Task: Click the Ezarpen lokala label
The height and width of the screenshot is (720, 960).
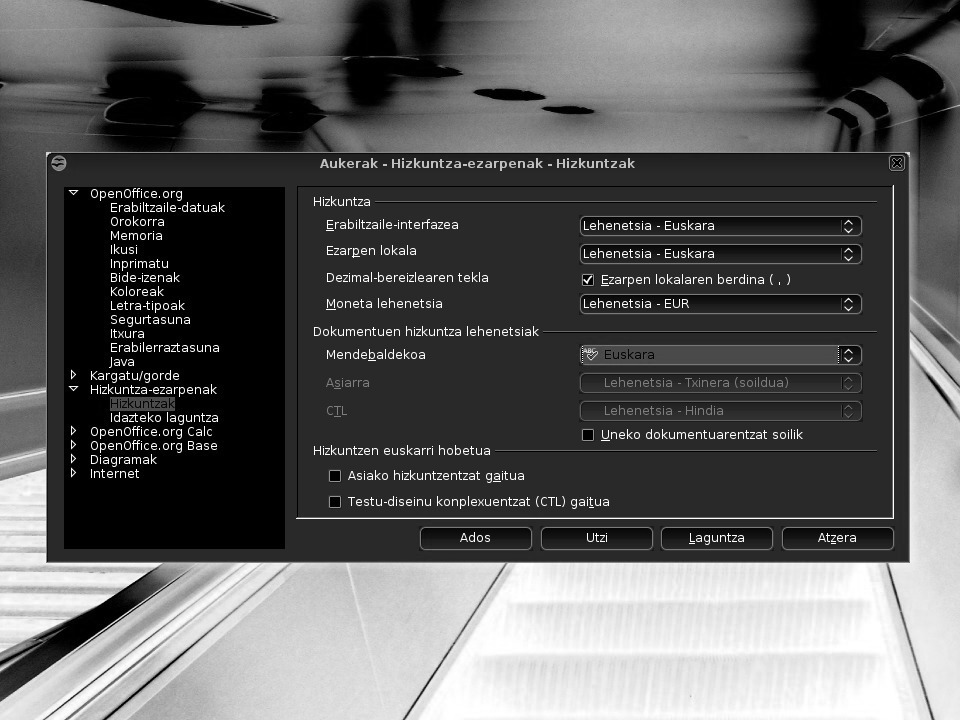Action: [371, 251]
